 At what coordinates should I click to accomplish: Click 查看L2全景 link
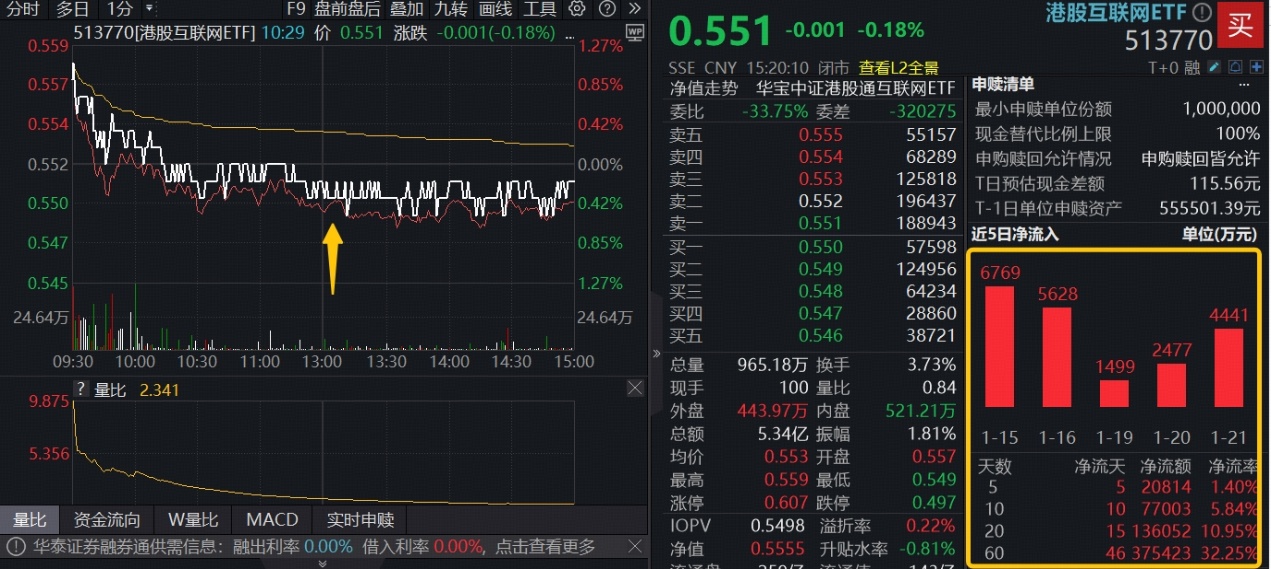tap(898, 68)
